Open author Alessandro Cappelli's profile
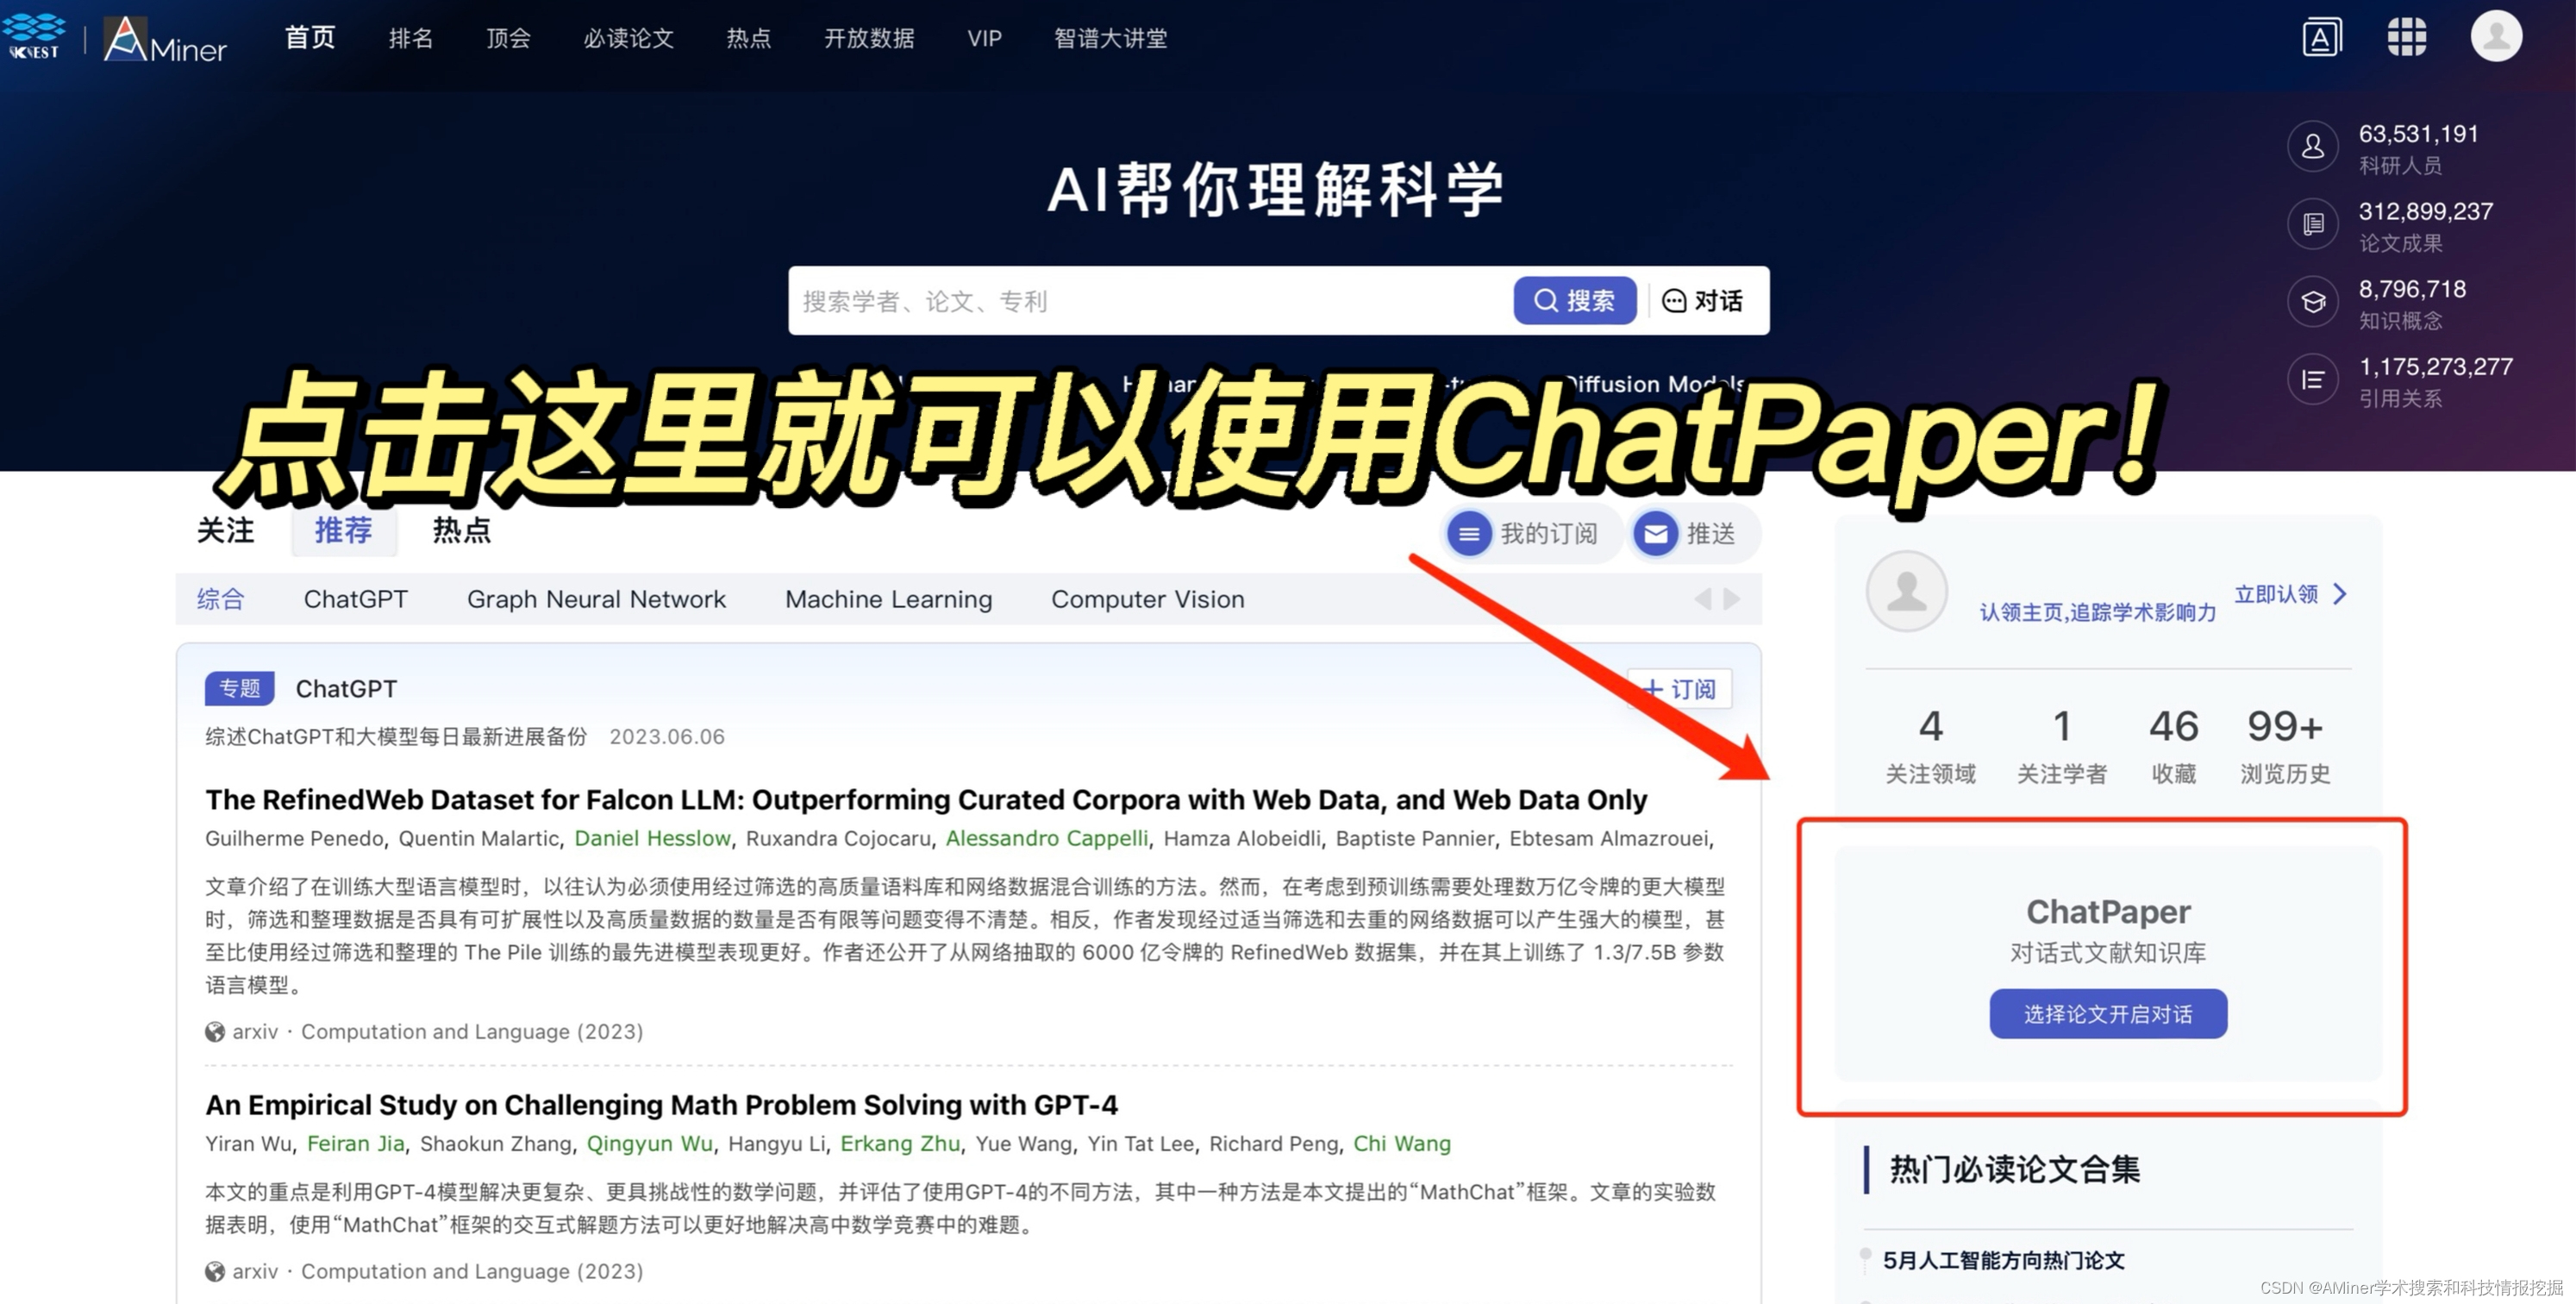This screenshot has height=1304, width=2576. 1047,839
